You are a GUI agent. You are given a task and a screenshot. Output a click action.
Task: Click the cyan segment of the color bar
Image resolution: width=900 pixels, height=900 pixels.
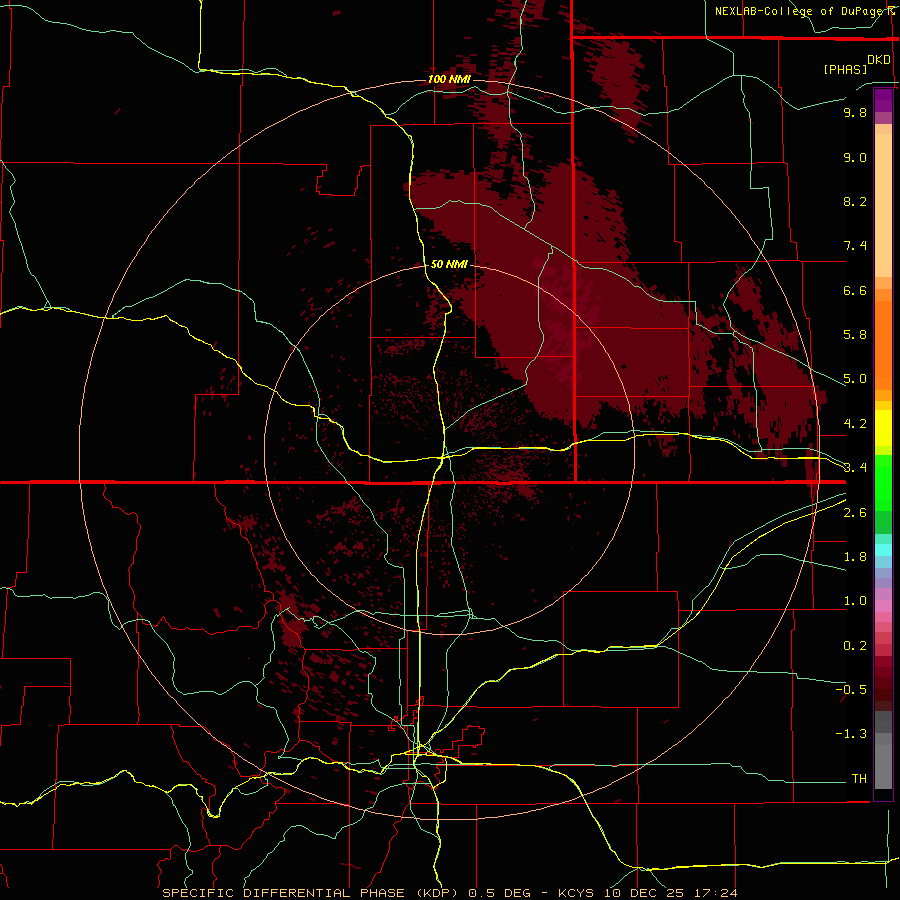(883, 550)
